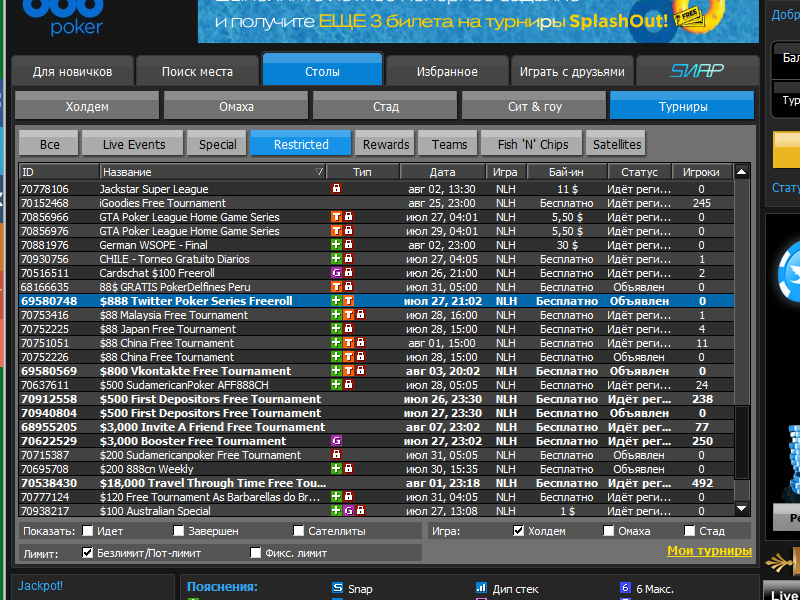Enable the Омаха game checkbox
Image resolution: width=800 pixels, height=600 pixels.
tap(608, 531)
